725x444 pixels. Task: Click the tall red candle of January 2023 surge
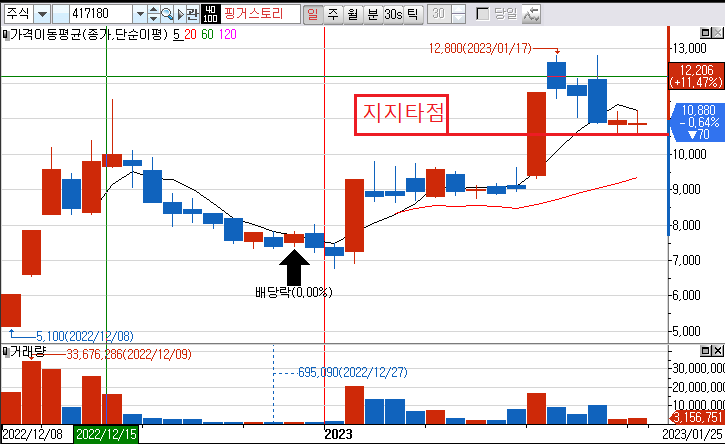point(536,134)
